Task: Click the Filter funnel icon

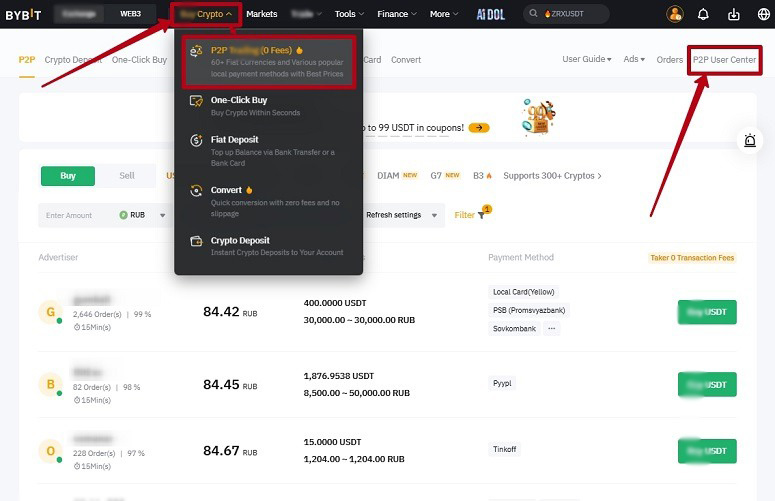Action: point(481,215)
